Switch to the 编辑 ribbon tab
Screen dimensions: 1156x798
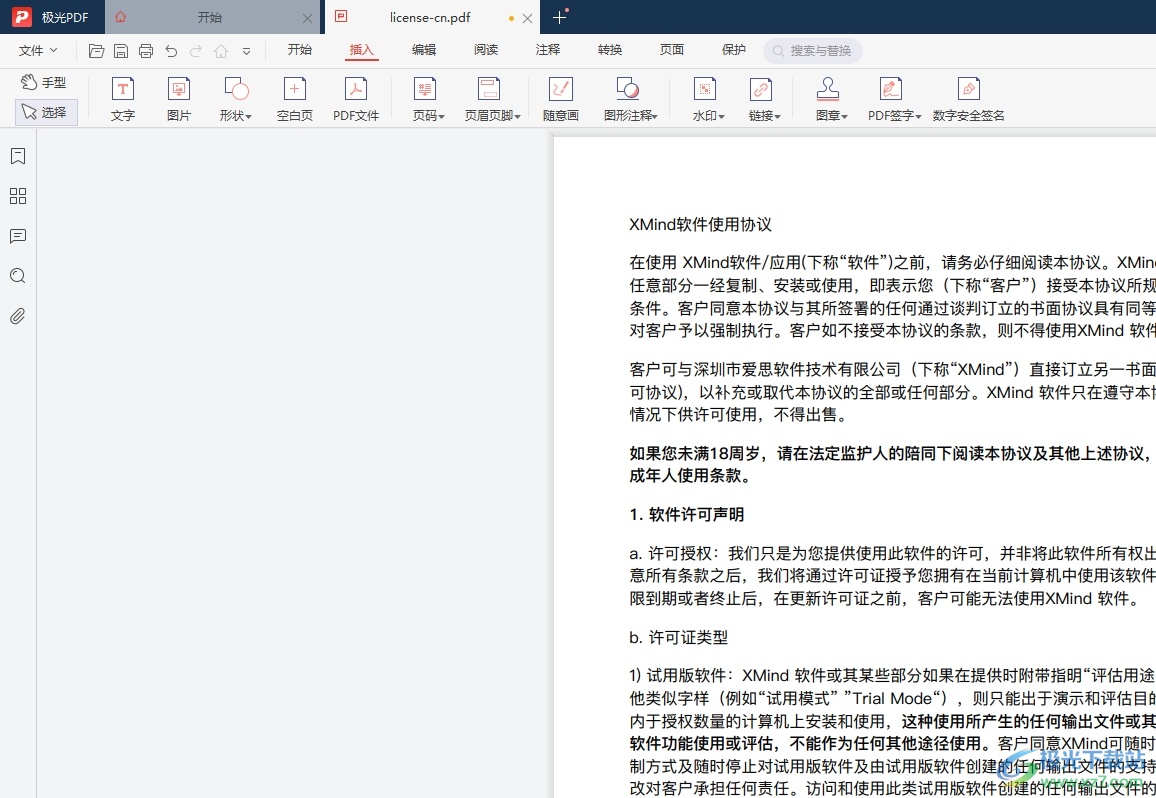click(x=424, y=49)
